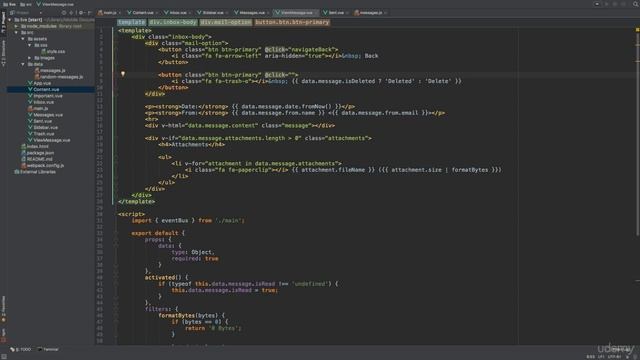Select Trash.vue in project tree
Viewport: 640px width, 360px height.
click(41, 134)
